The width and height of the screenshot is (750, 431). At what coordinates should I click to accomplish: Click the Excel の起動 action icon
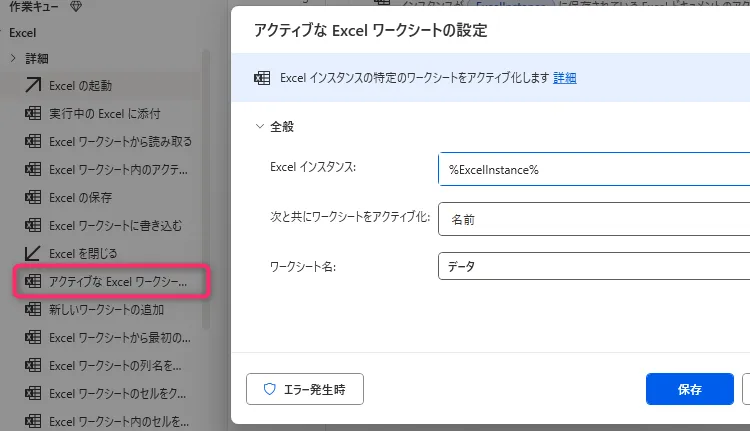32,85
